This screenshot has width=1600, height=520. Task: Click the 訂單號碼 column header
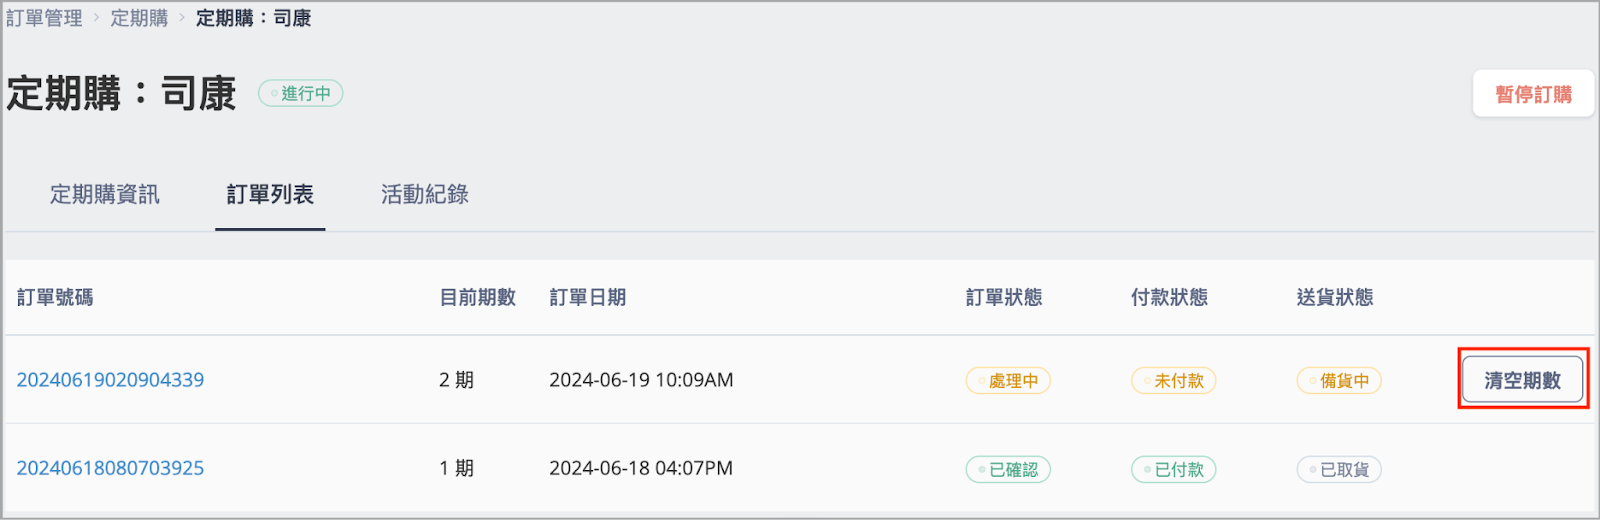55,297
